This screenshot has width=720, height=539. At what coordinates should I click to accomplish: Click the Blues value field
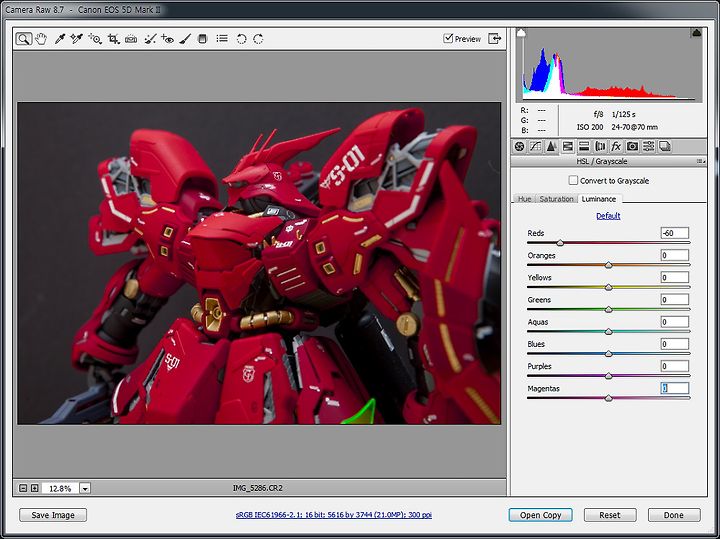[x=675, y=344]
